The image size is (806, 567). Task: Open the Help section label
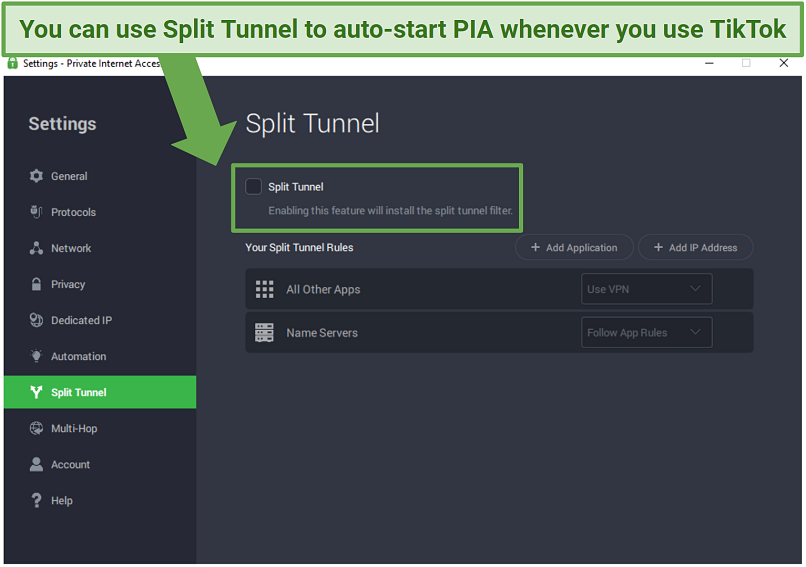tap(62, 501)
